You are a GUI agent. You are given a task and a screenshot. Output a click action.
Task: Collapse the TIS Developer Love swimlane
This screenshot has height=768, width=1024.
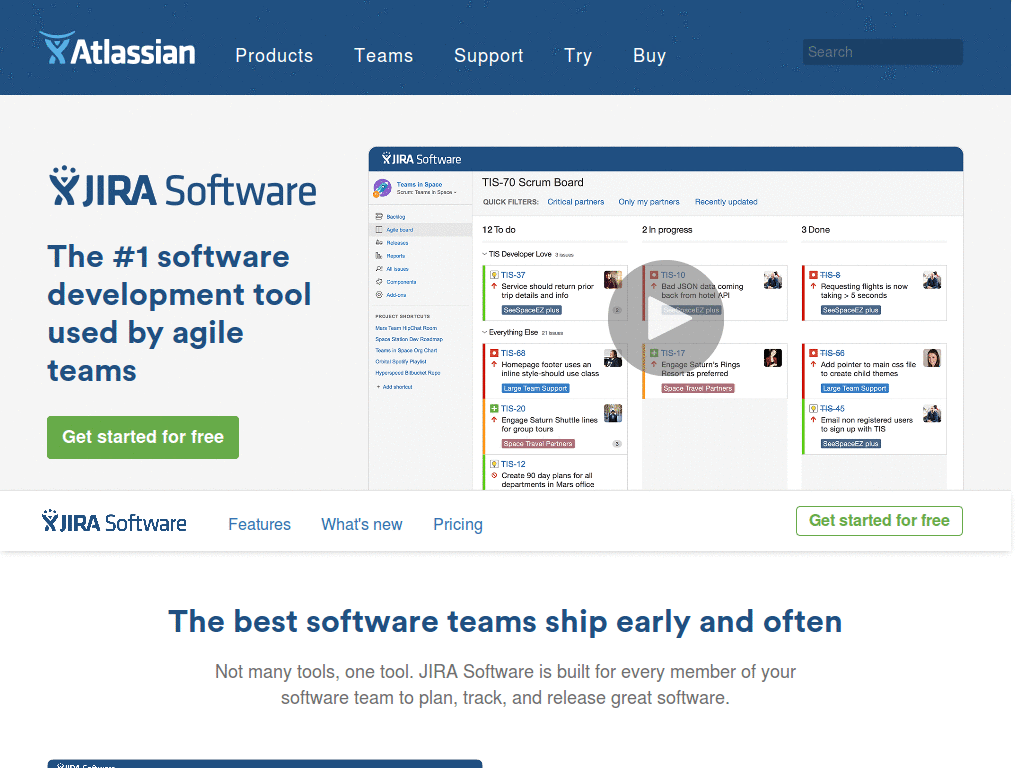pos(485,254)
